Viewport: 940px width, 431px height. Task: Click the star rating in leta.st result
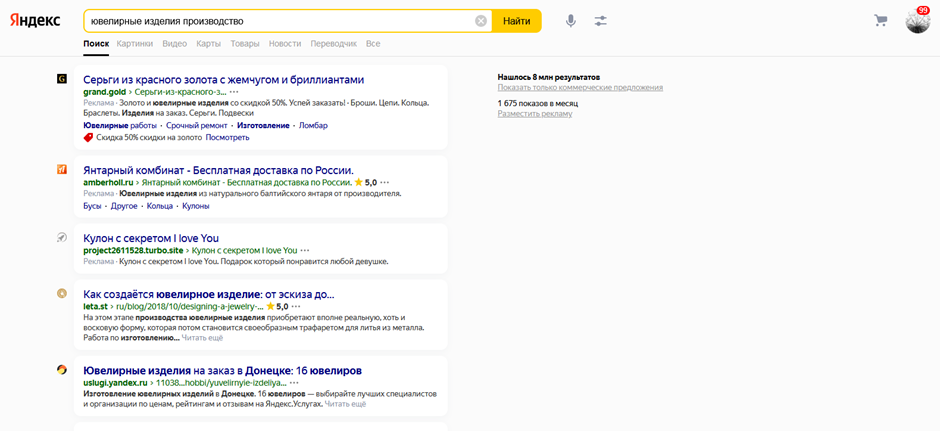coord(277,306)
